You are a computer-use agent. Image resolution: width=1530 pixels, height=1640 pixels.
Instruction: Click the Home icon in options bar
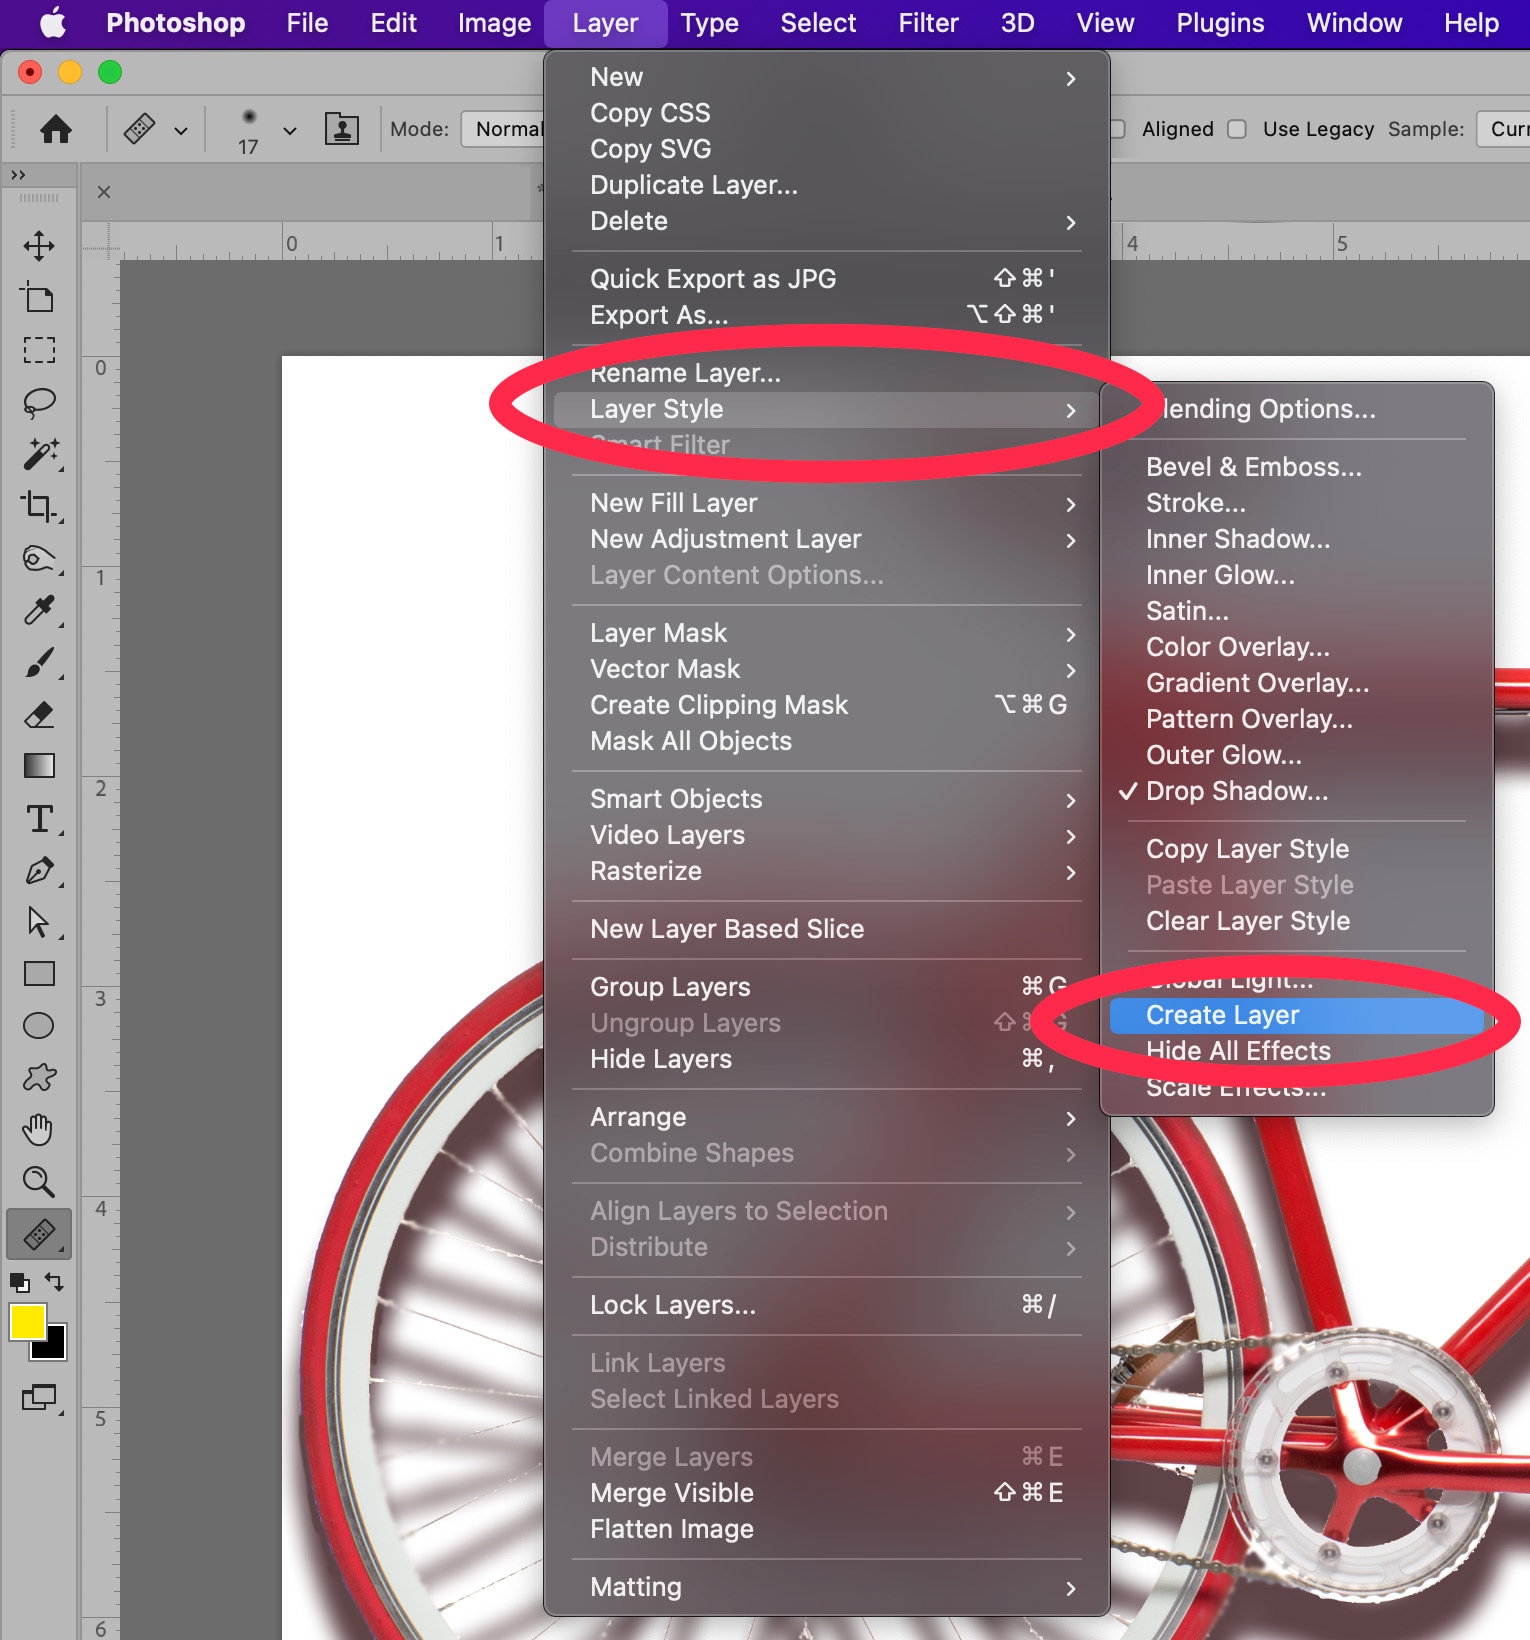[x=56, y=129]
